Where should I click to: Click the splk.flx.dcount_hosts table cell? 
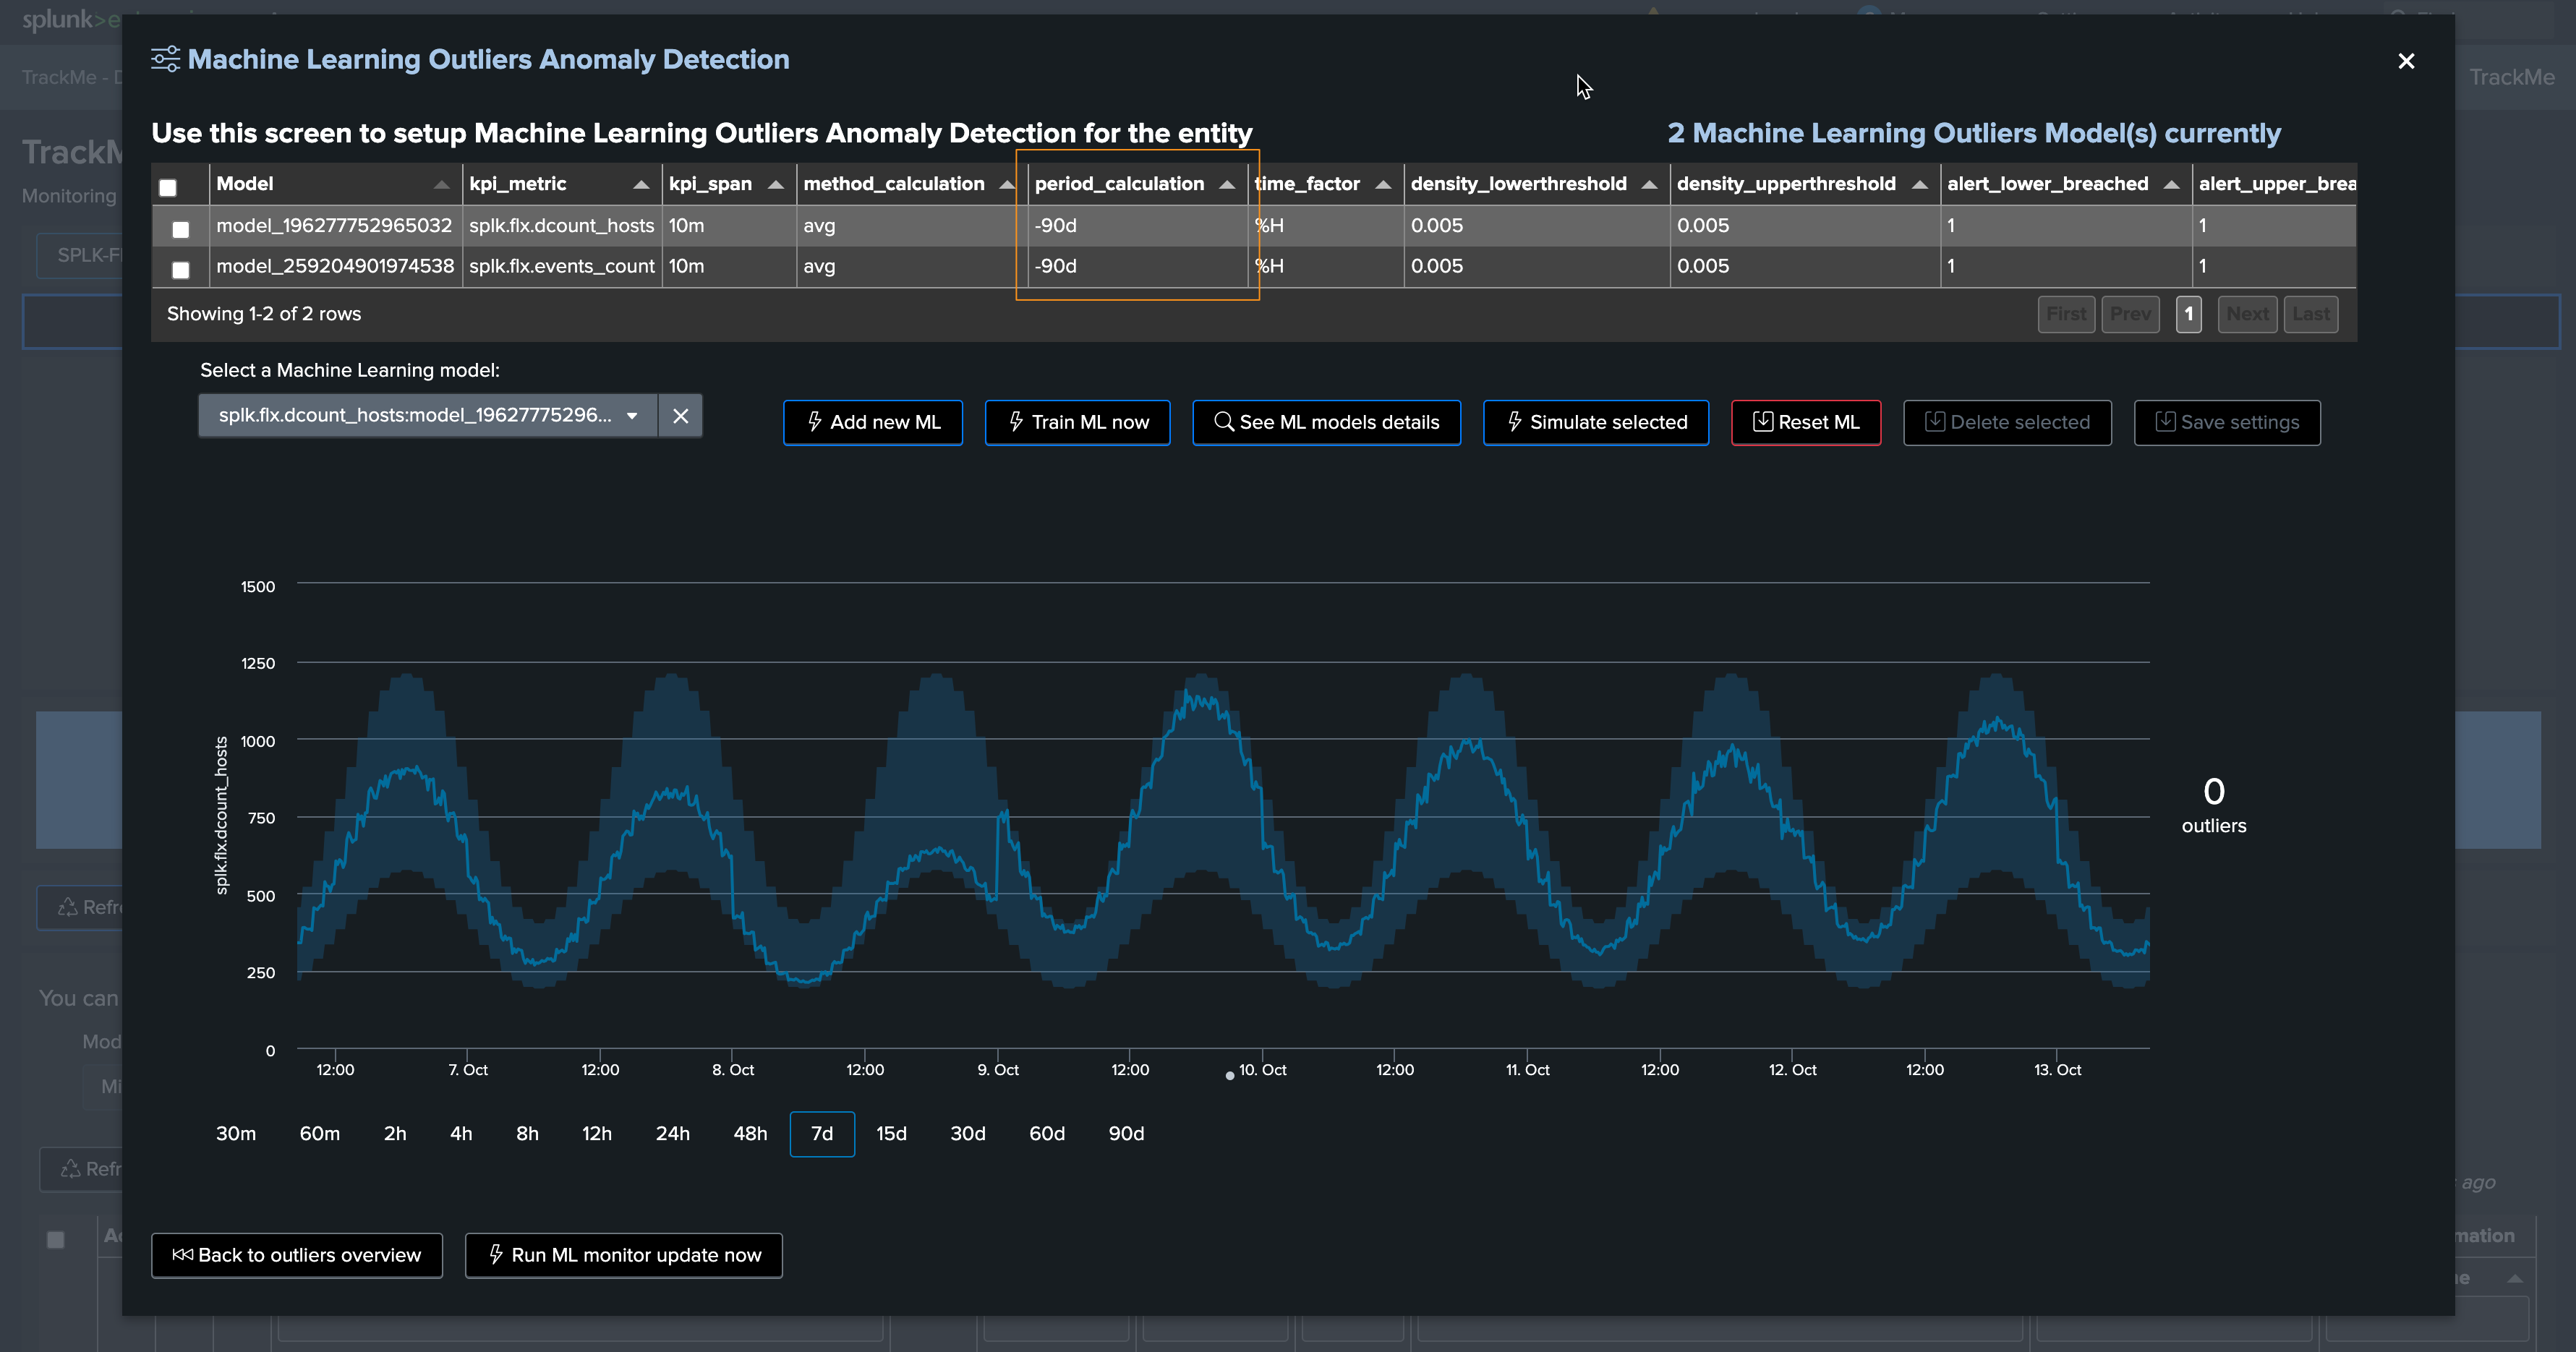(x=561, y=226)
